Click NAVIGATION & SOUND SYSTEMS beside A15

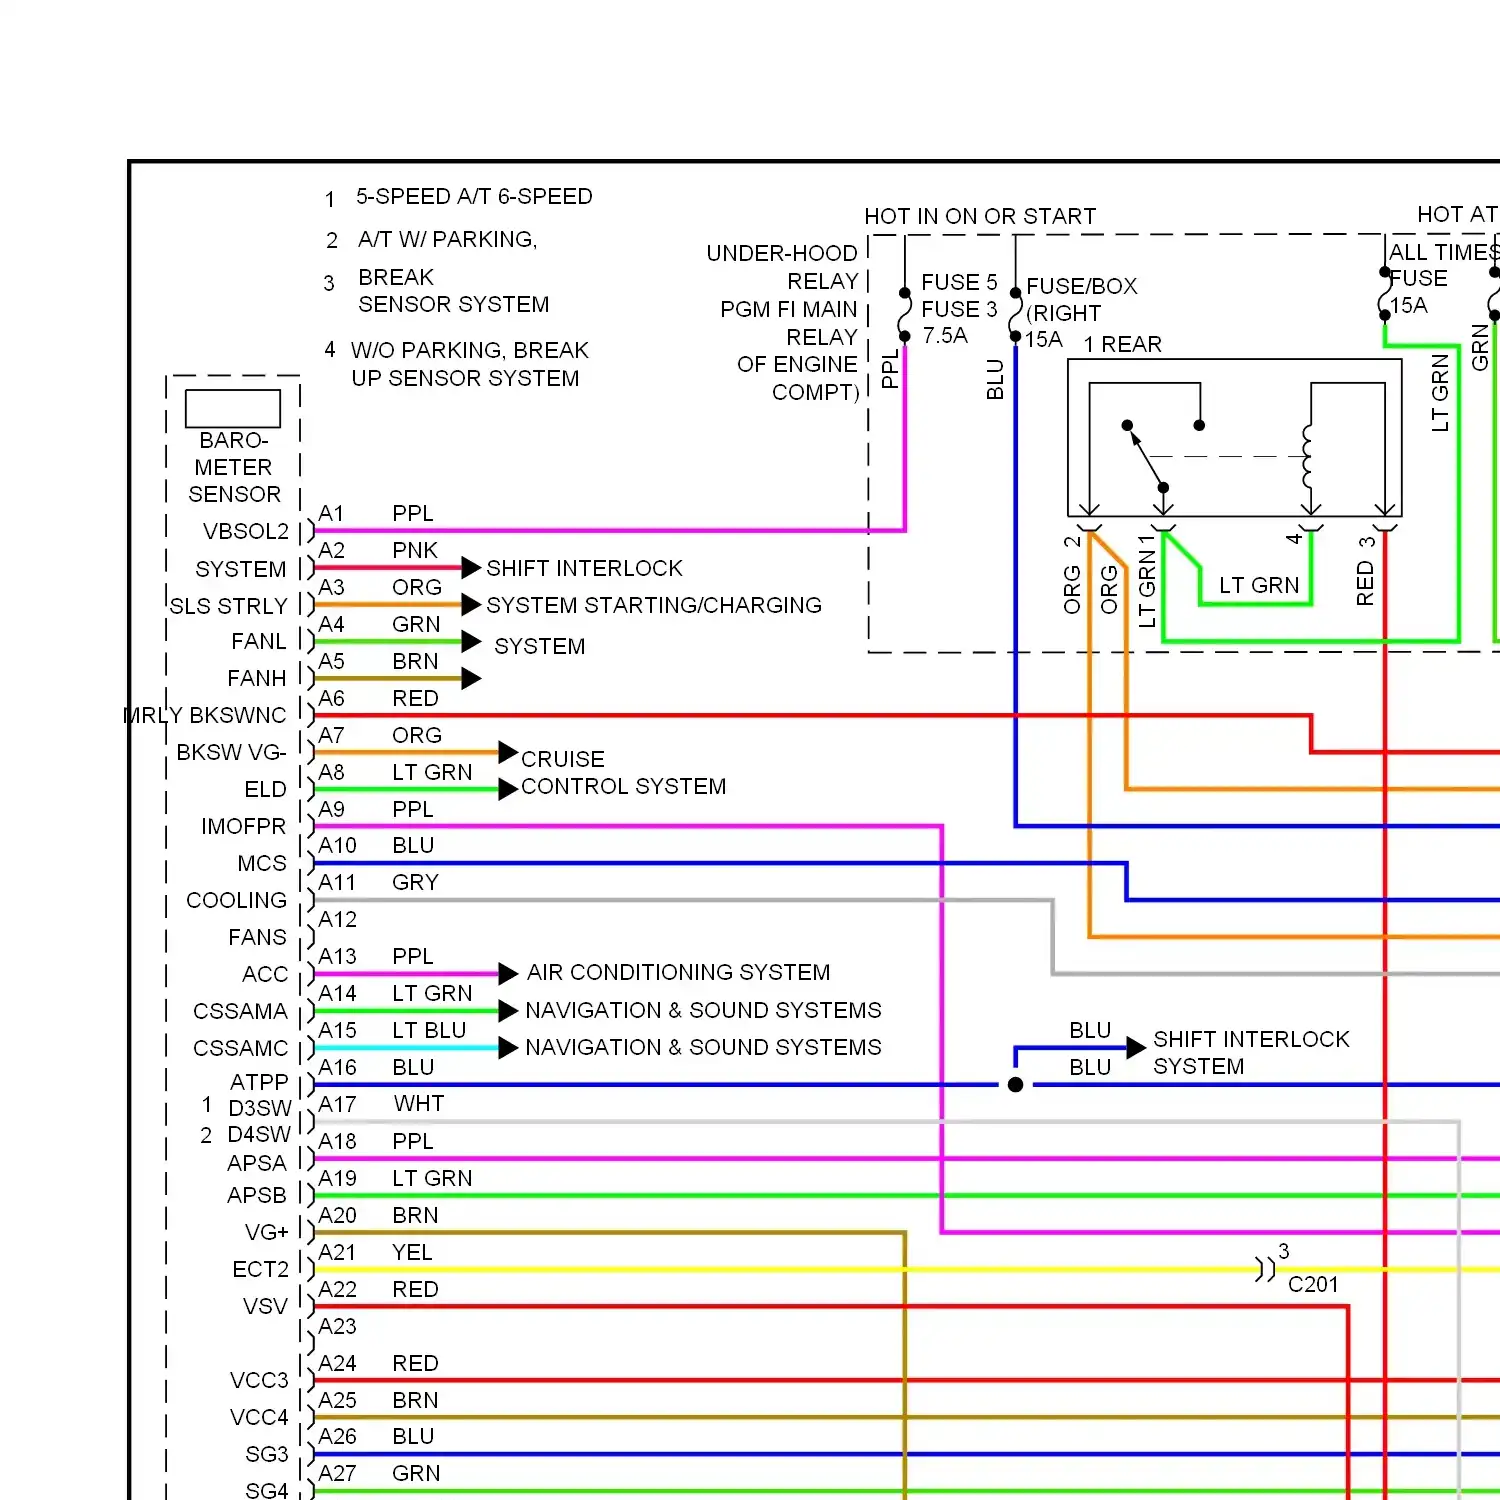(x=703, y=1048)
